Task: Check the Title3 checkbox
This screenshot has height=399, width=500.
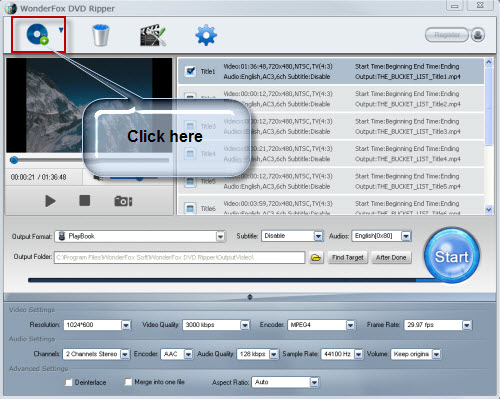Action: [x=190, y=126]
